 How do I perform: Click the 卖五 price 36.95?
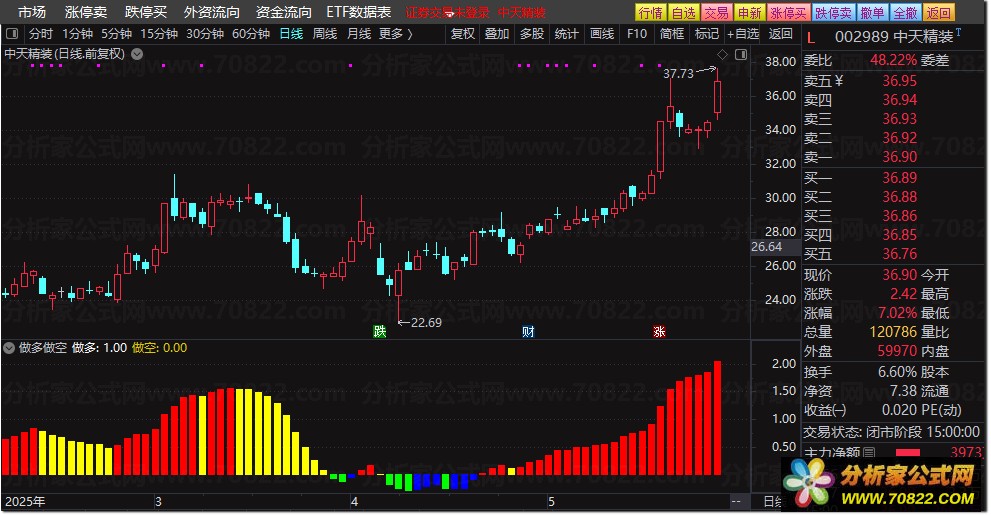tap(899, 81)
